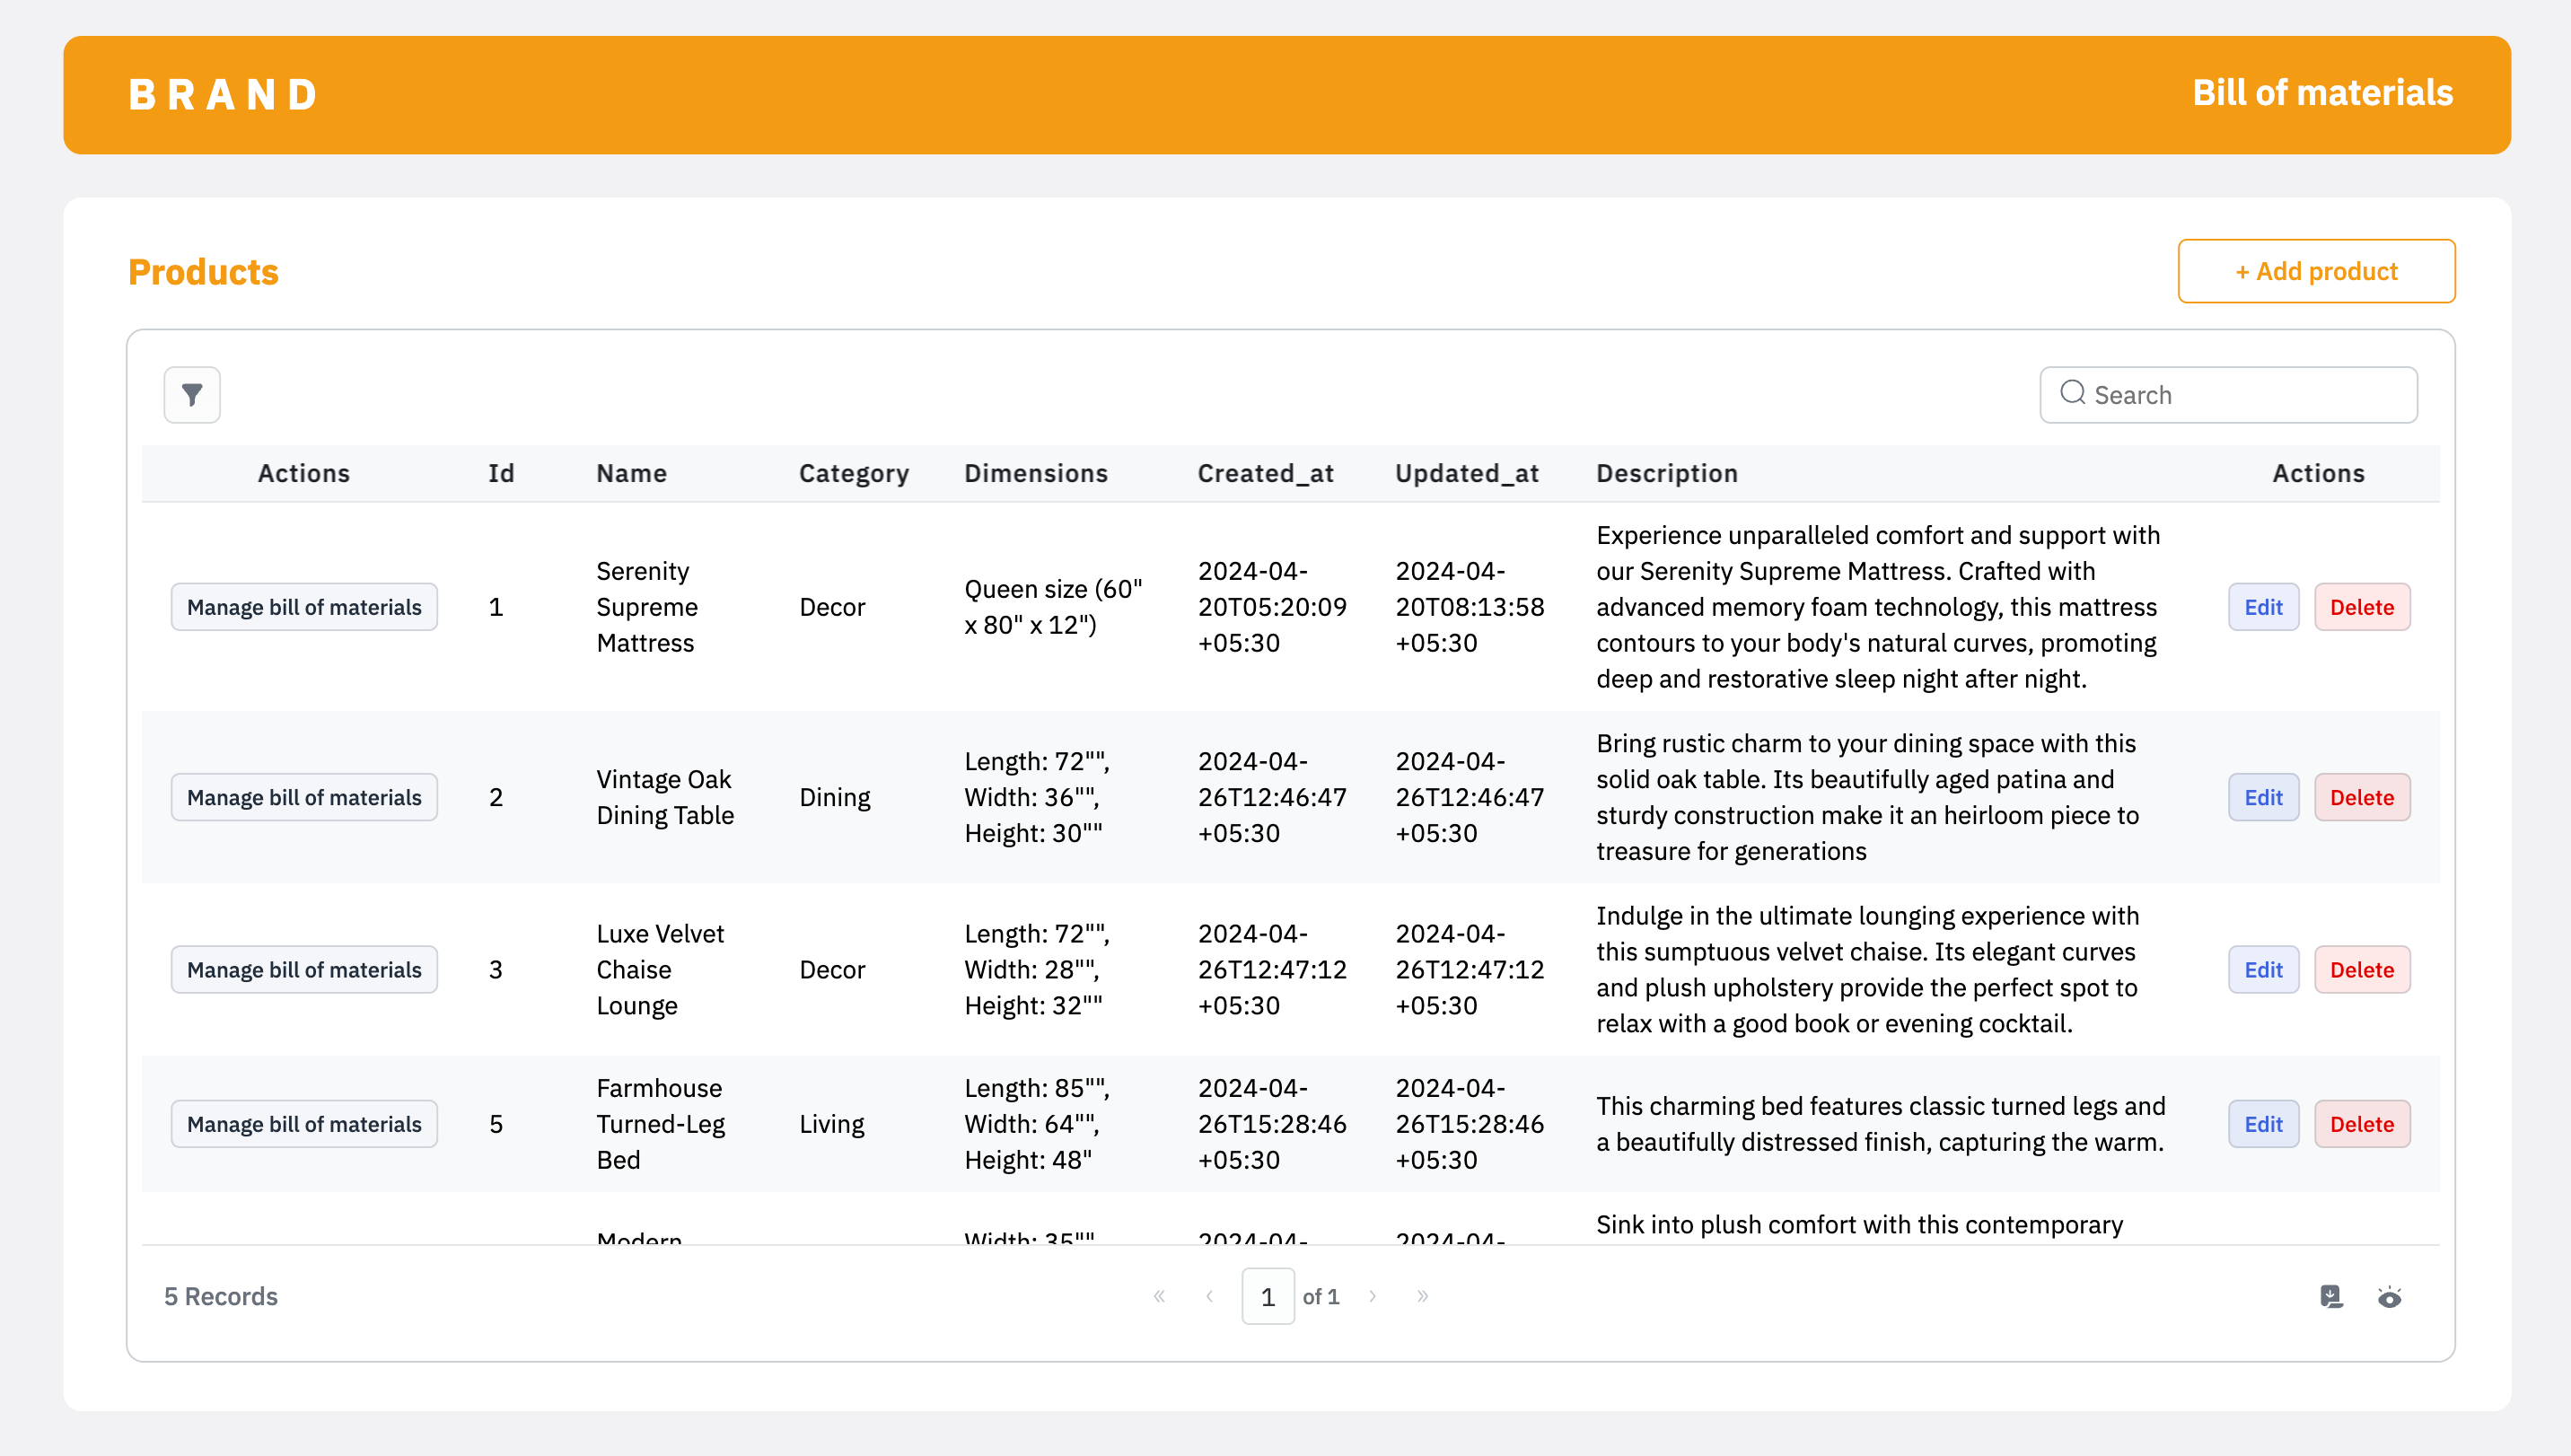
Task: Edit the Vintage Oak Dining Table
Action: click(2263, 797)
